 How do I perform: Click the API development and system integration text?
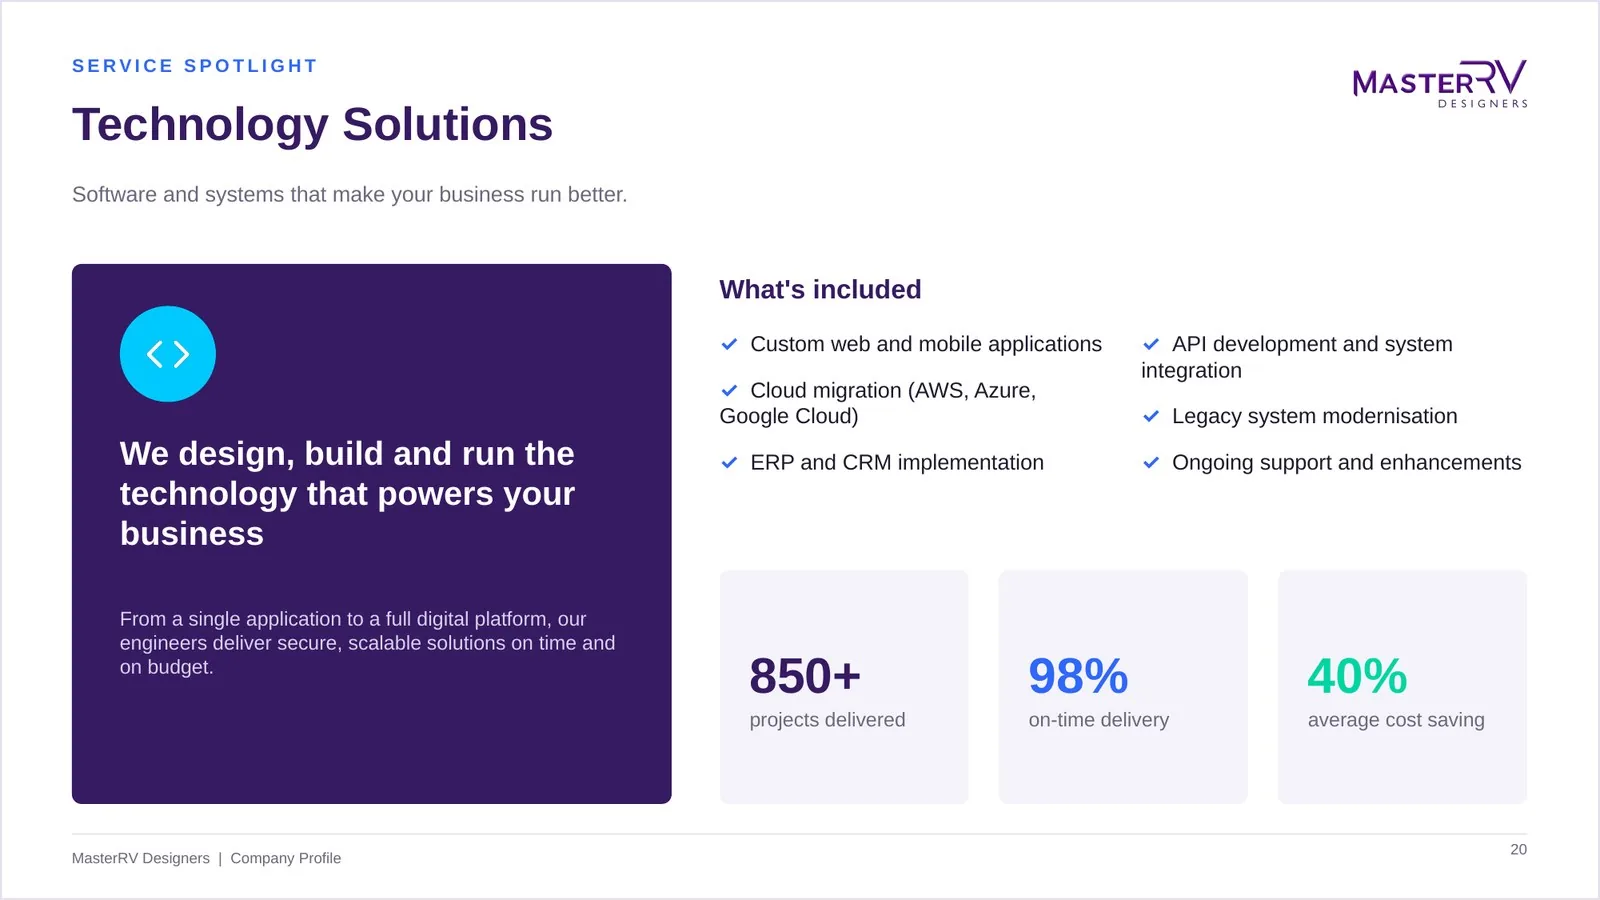pyautogui.click(x=1297, y=357)
